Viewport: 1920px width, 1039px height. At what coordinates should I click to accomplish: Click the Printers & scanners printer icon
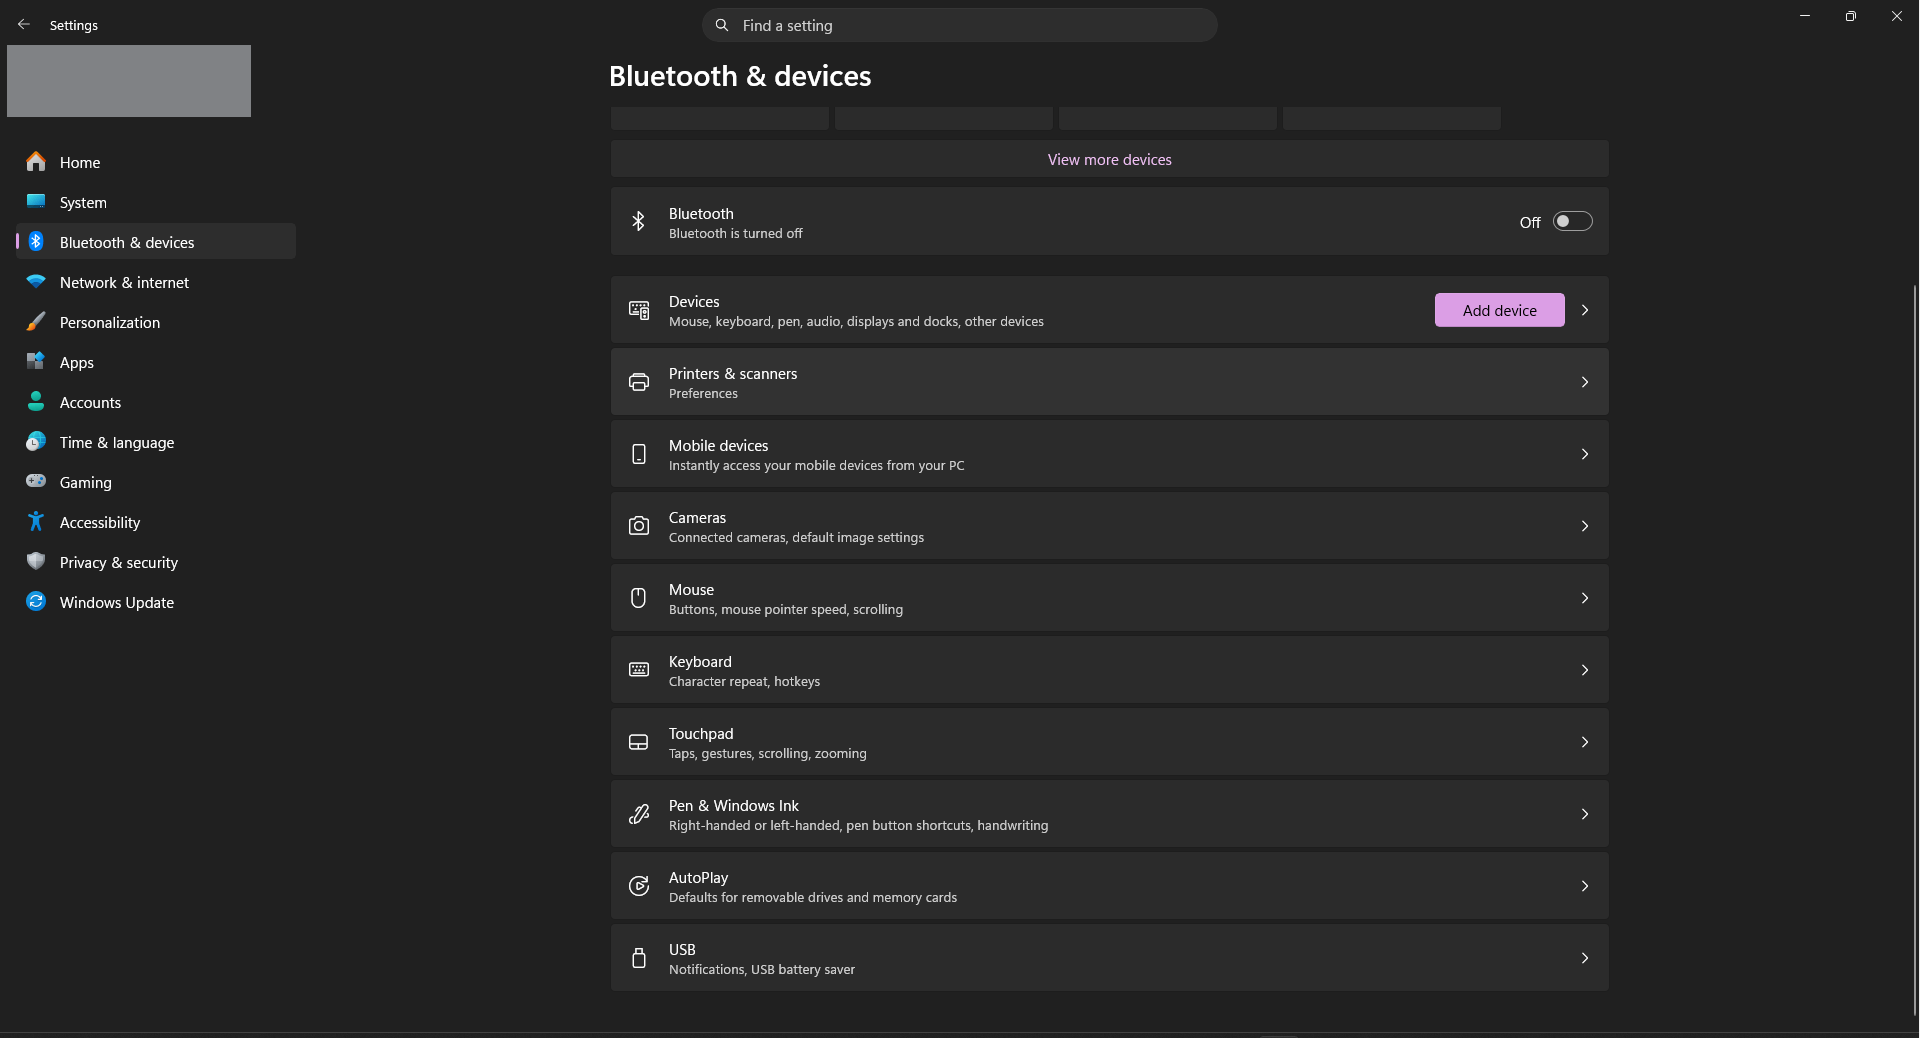(638, 382)
